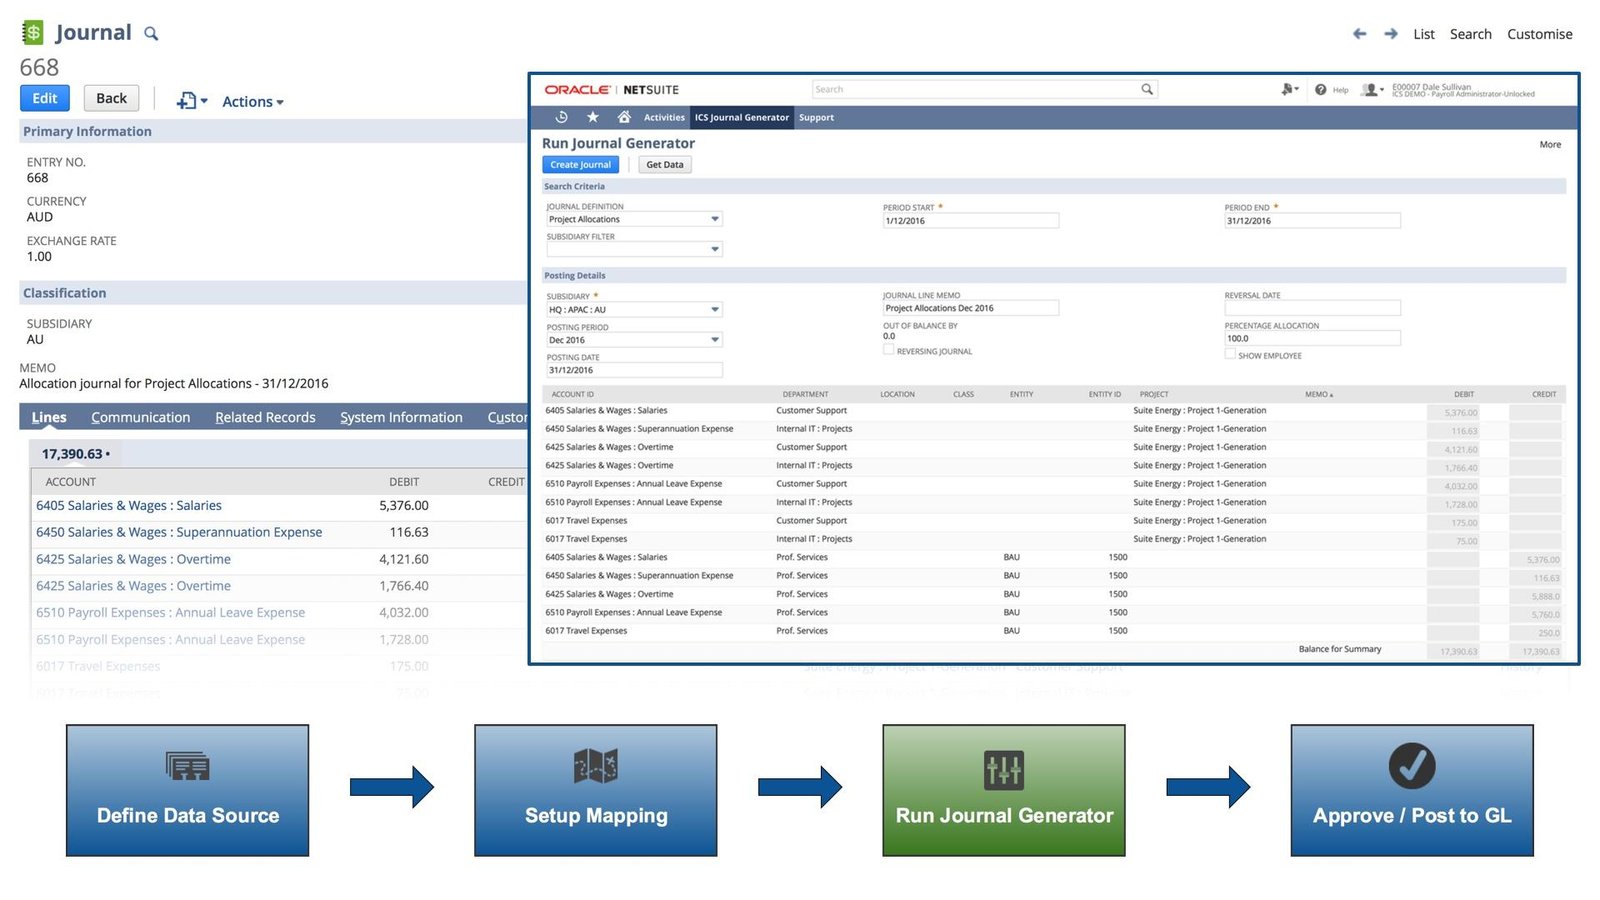The width and height of the screenshot is (1600, 900).
Task: Go to next record with right arrow
Action: coord(1391,34)
